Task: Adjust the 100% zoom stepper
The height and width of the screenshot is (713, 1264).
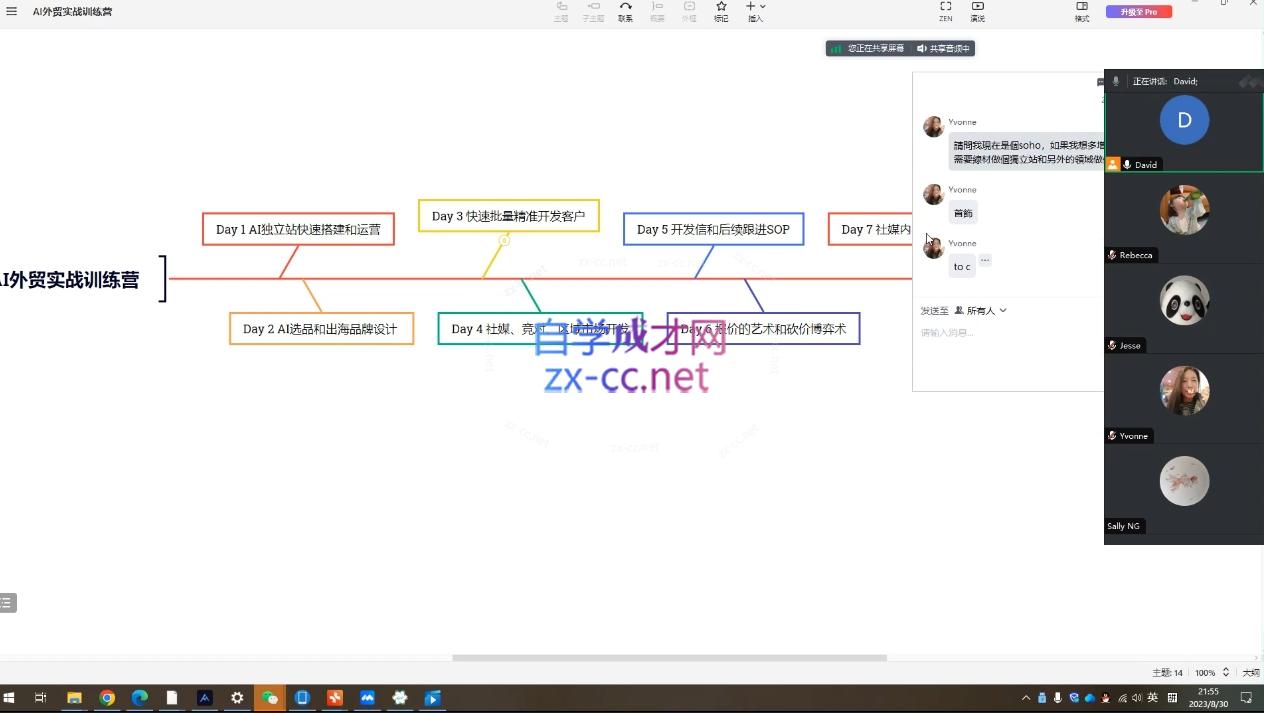Action: tap(1226, 673)
